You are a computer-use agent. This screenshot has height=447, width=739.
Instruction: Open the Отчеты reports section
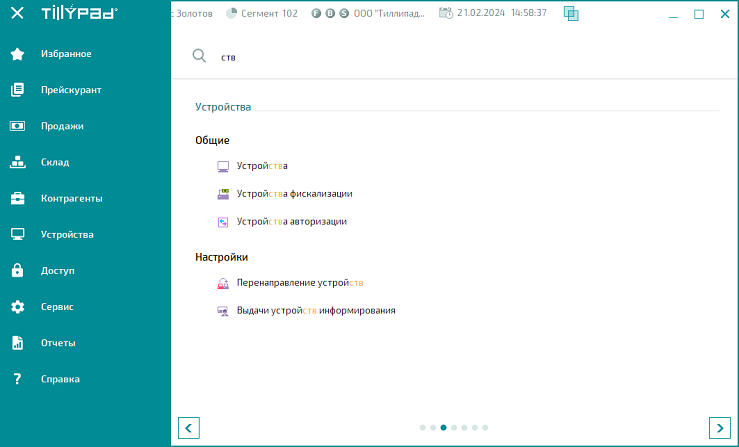58,343
